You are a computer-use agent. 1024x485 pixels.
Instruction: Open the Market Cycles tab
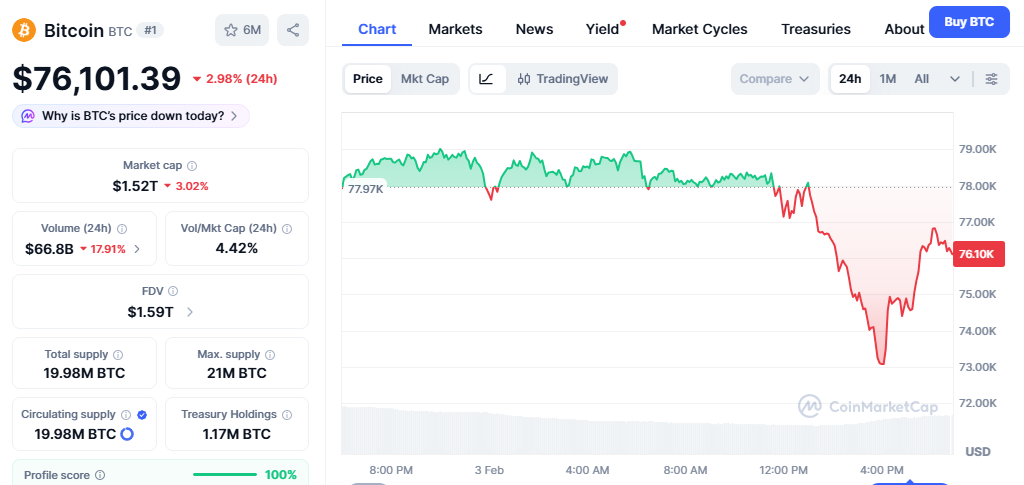[x=699, y=29]
